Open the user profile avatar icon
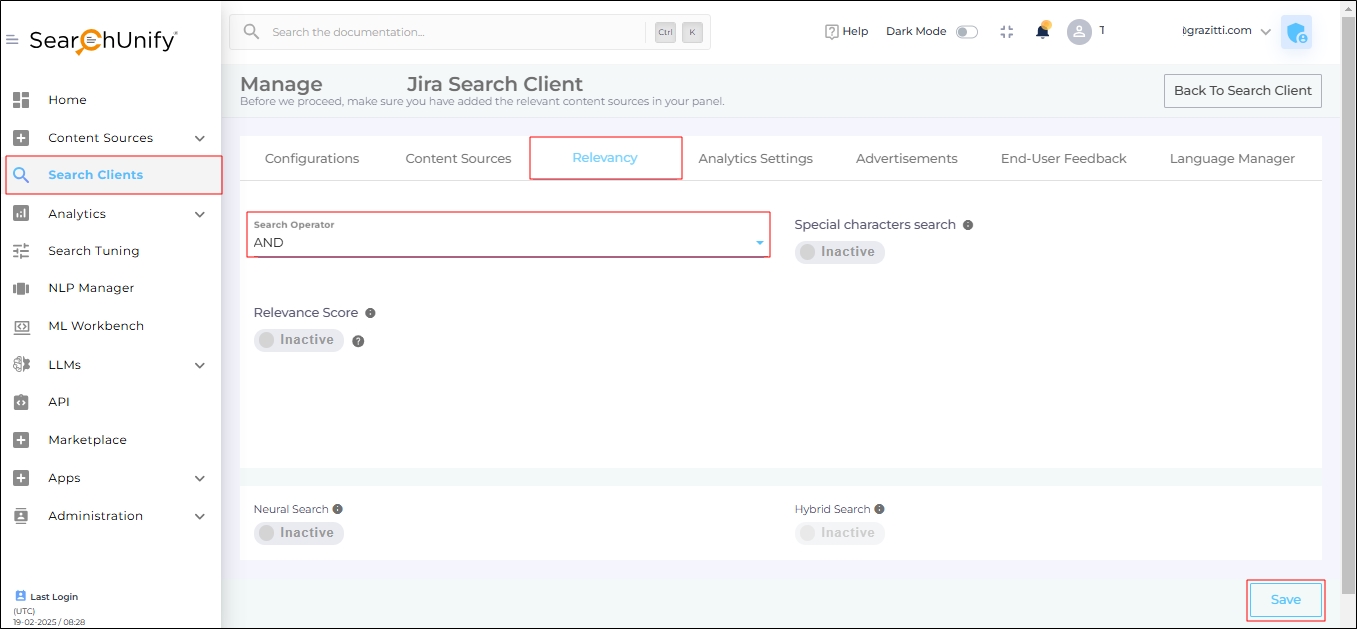The width and height of the screenshot is (1357, 629). coord(1079,32)
